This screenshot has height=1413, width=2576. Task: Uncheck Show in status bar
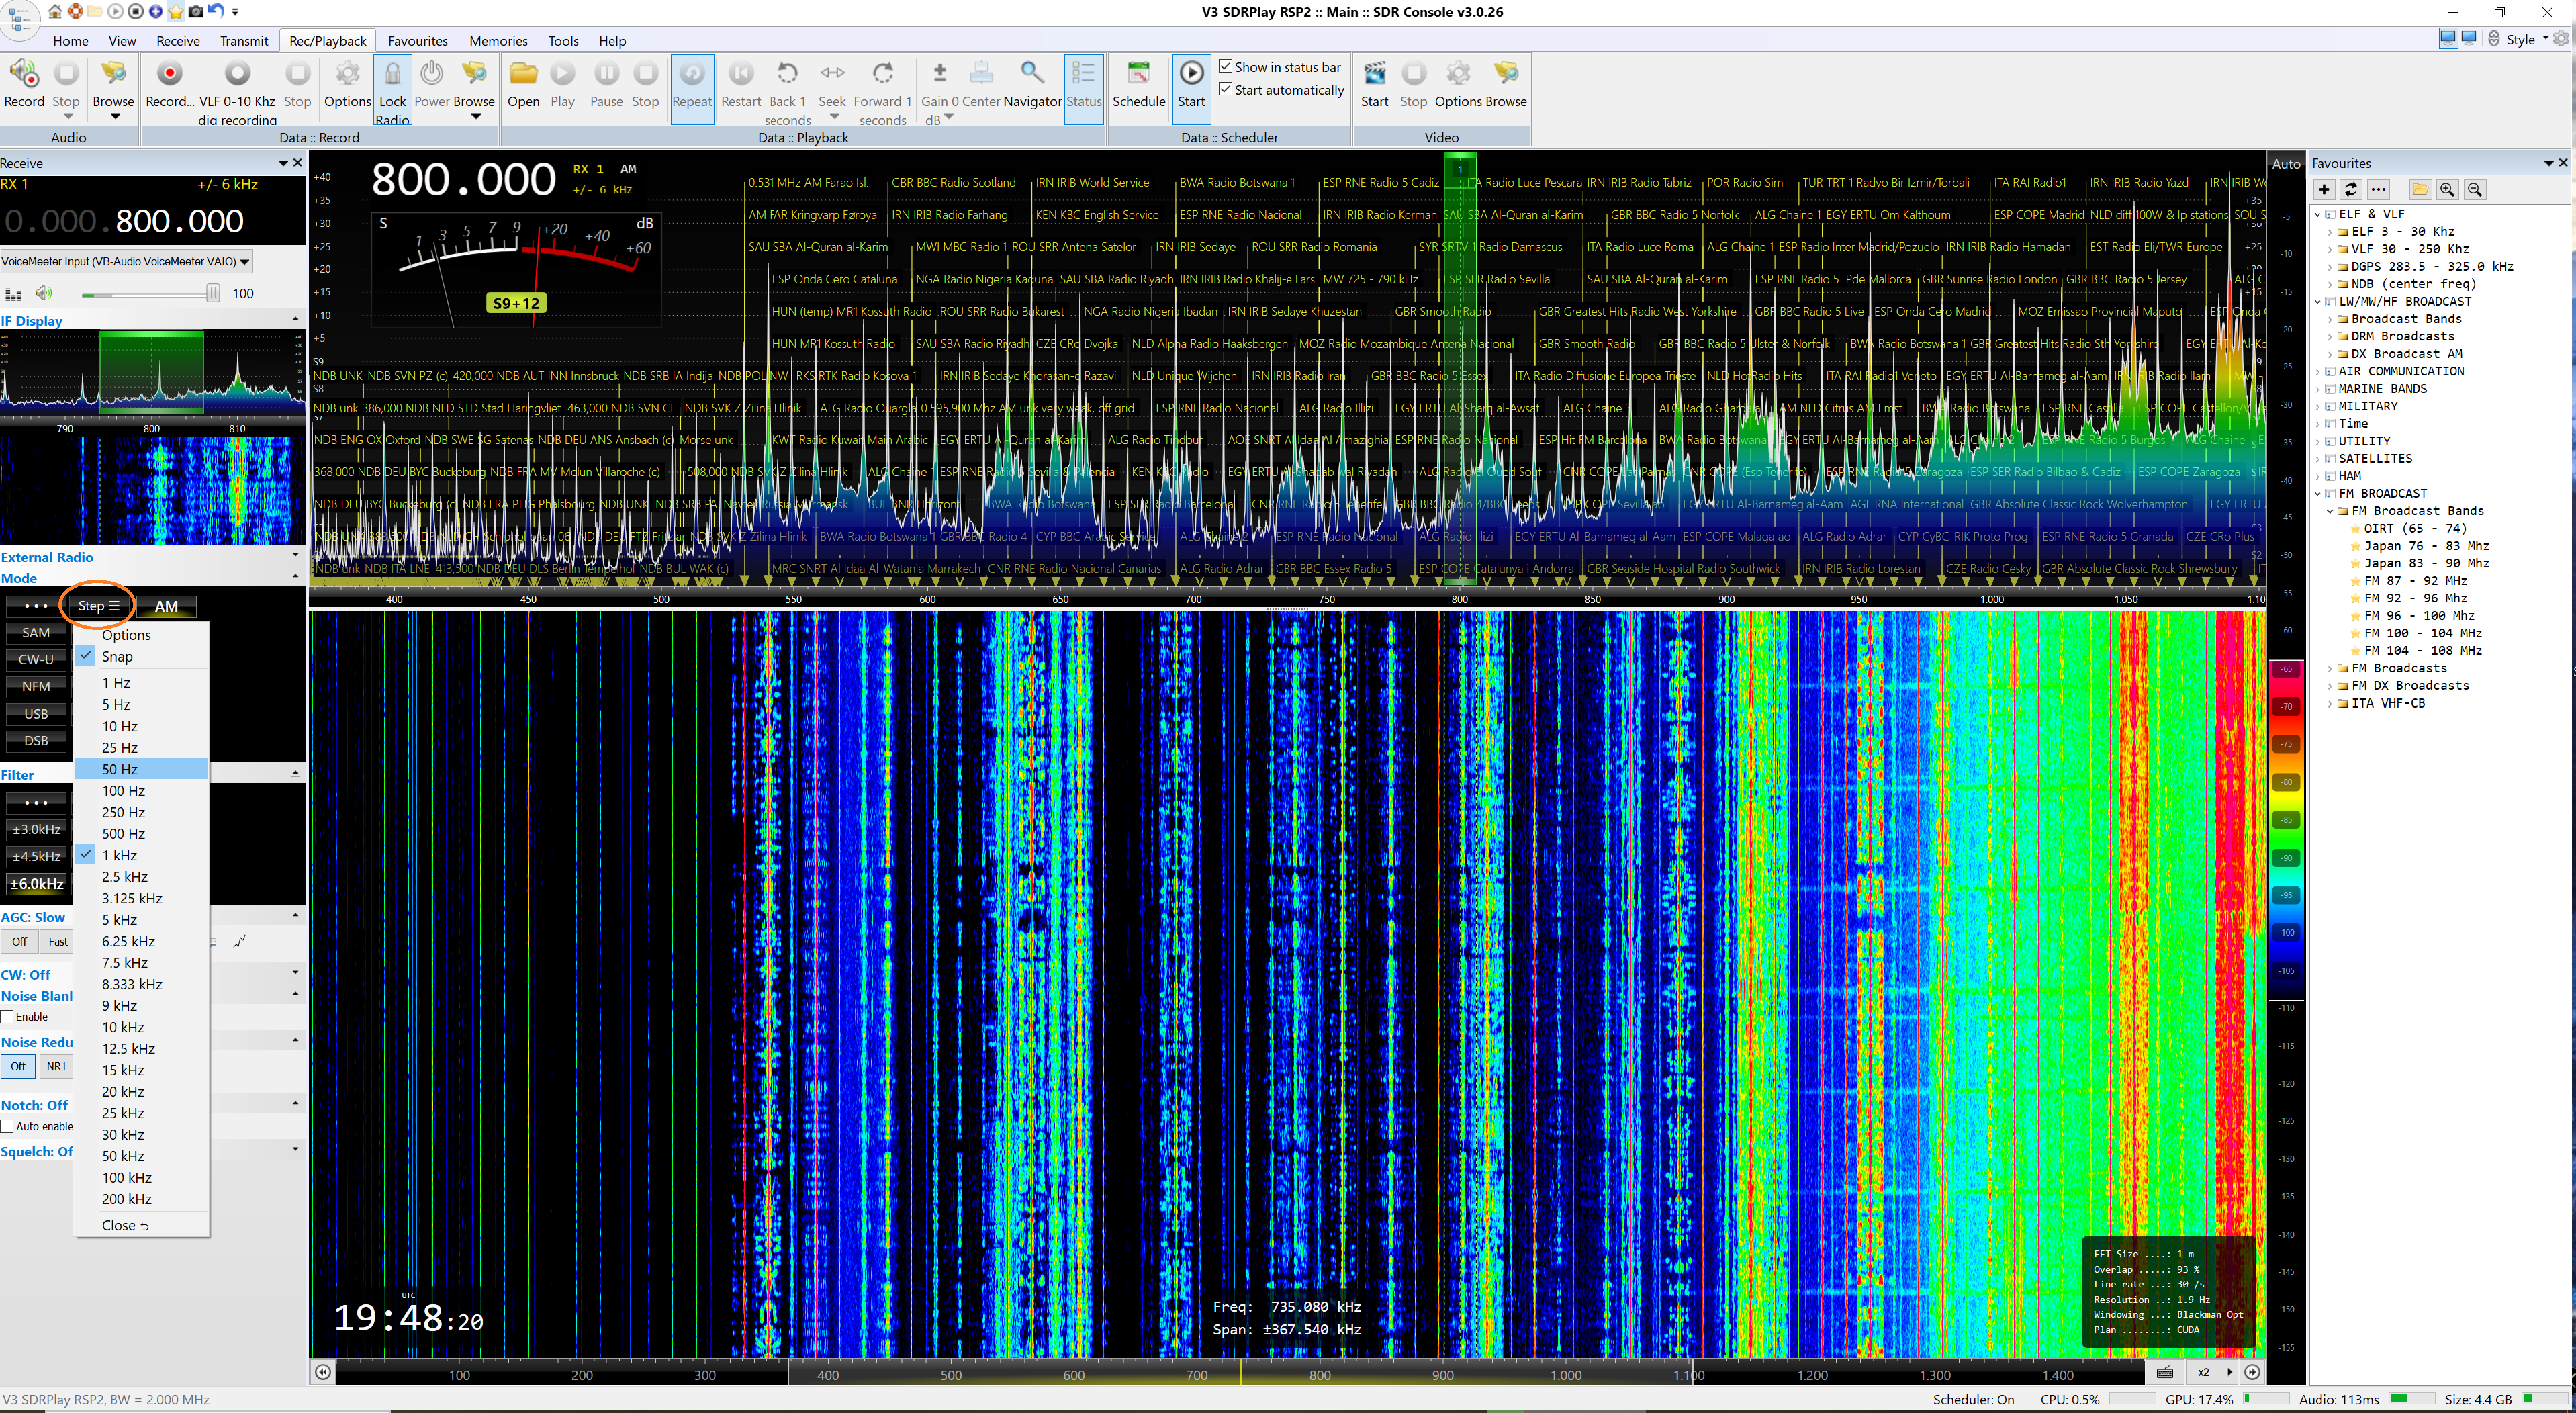(1225, 67)
